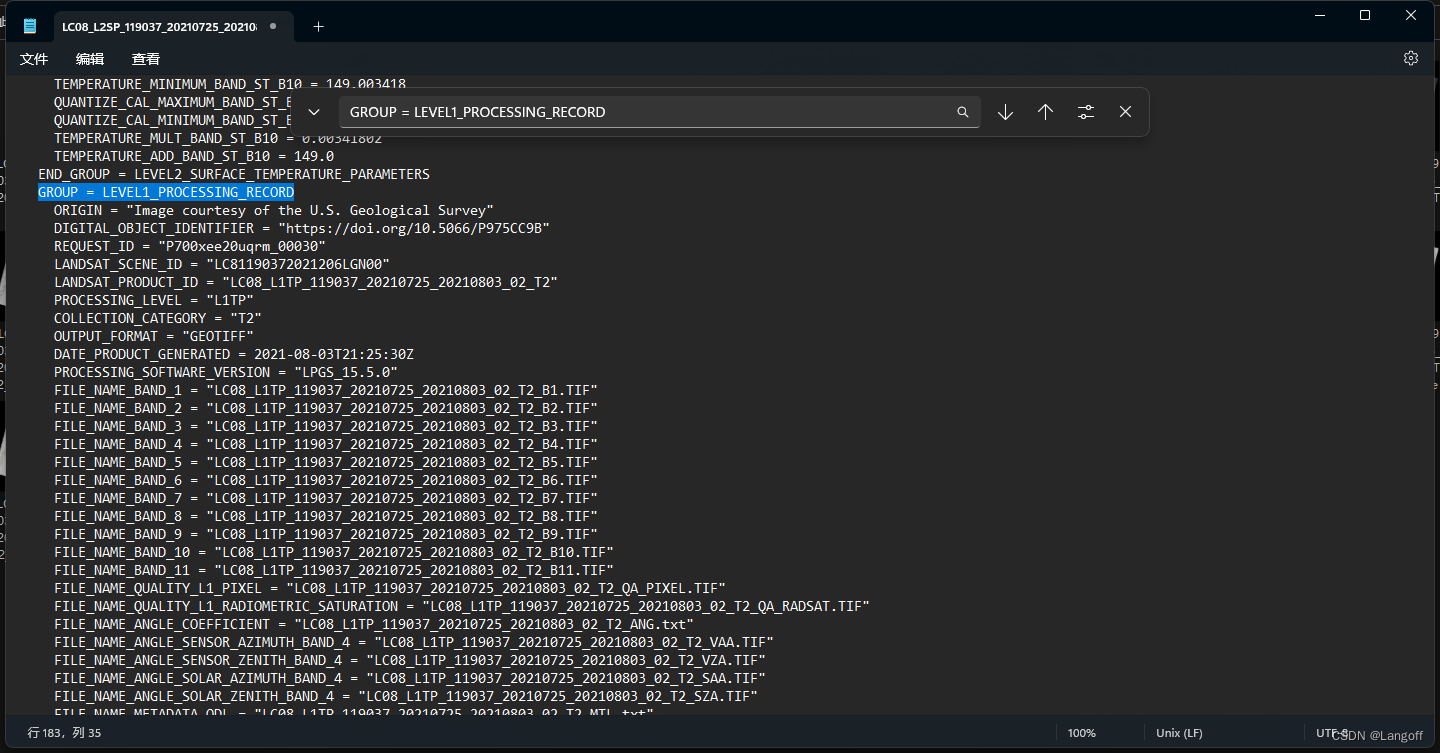Viewport: 1440px width, 753px height.
Task: Click the OUTPUT_FORMAT = "GEOTIFF" line
Action: tap(154, 336)
